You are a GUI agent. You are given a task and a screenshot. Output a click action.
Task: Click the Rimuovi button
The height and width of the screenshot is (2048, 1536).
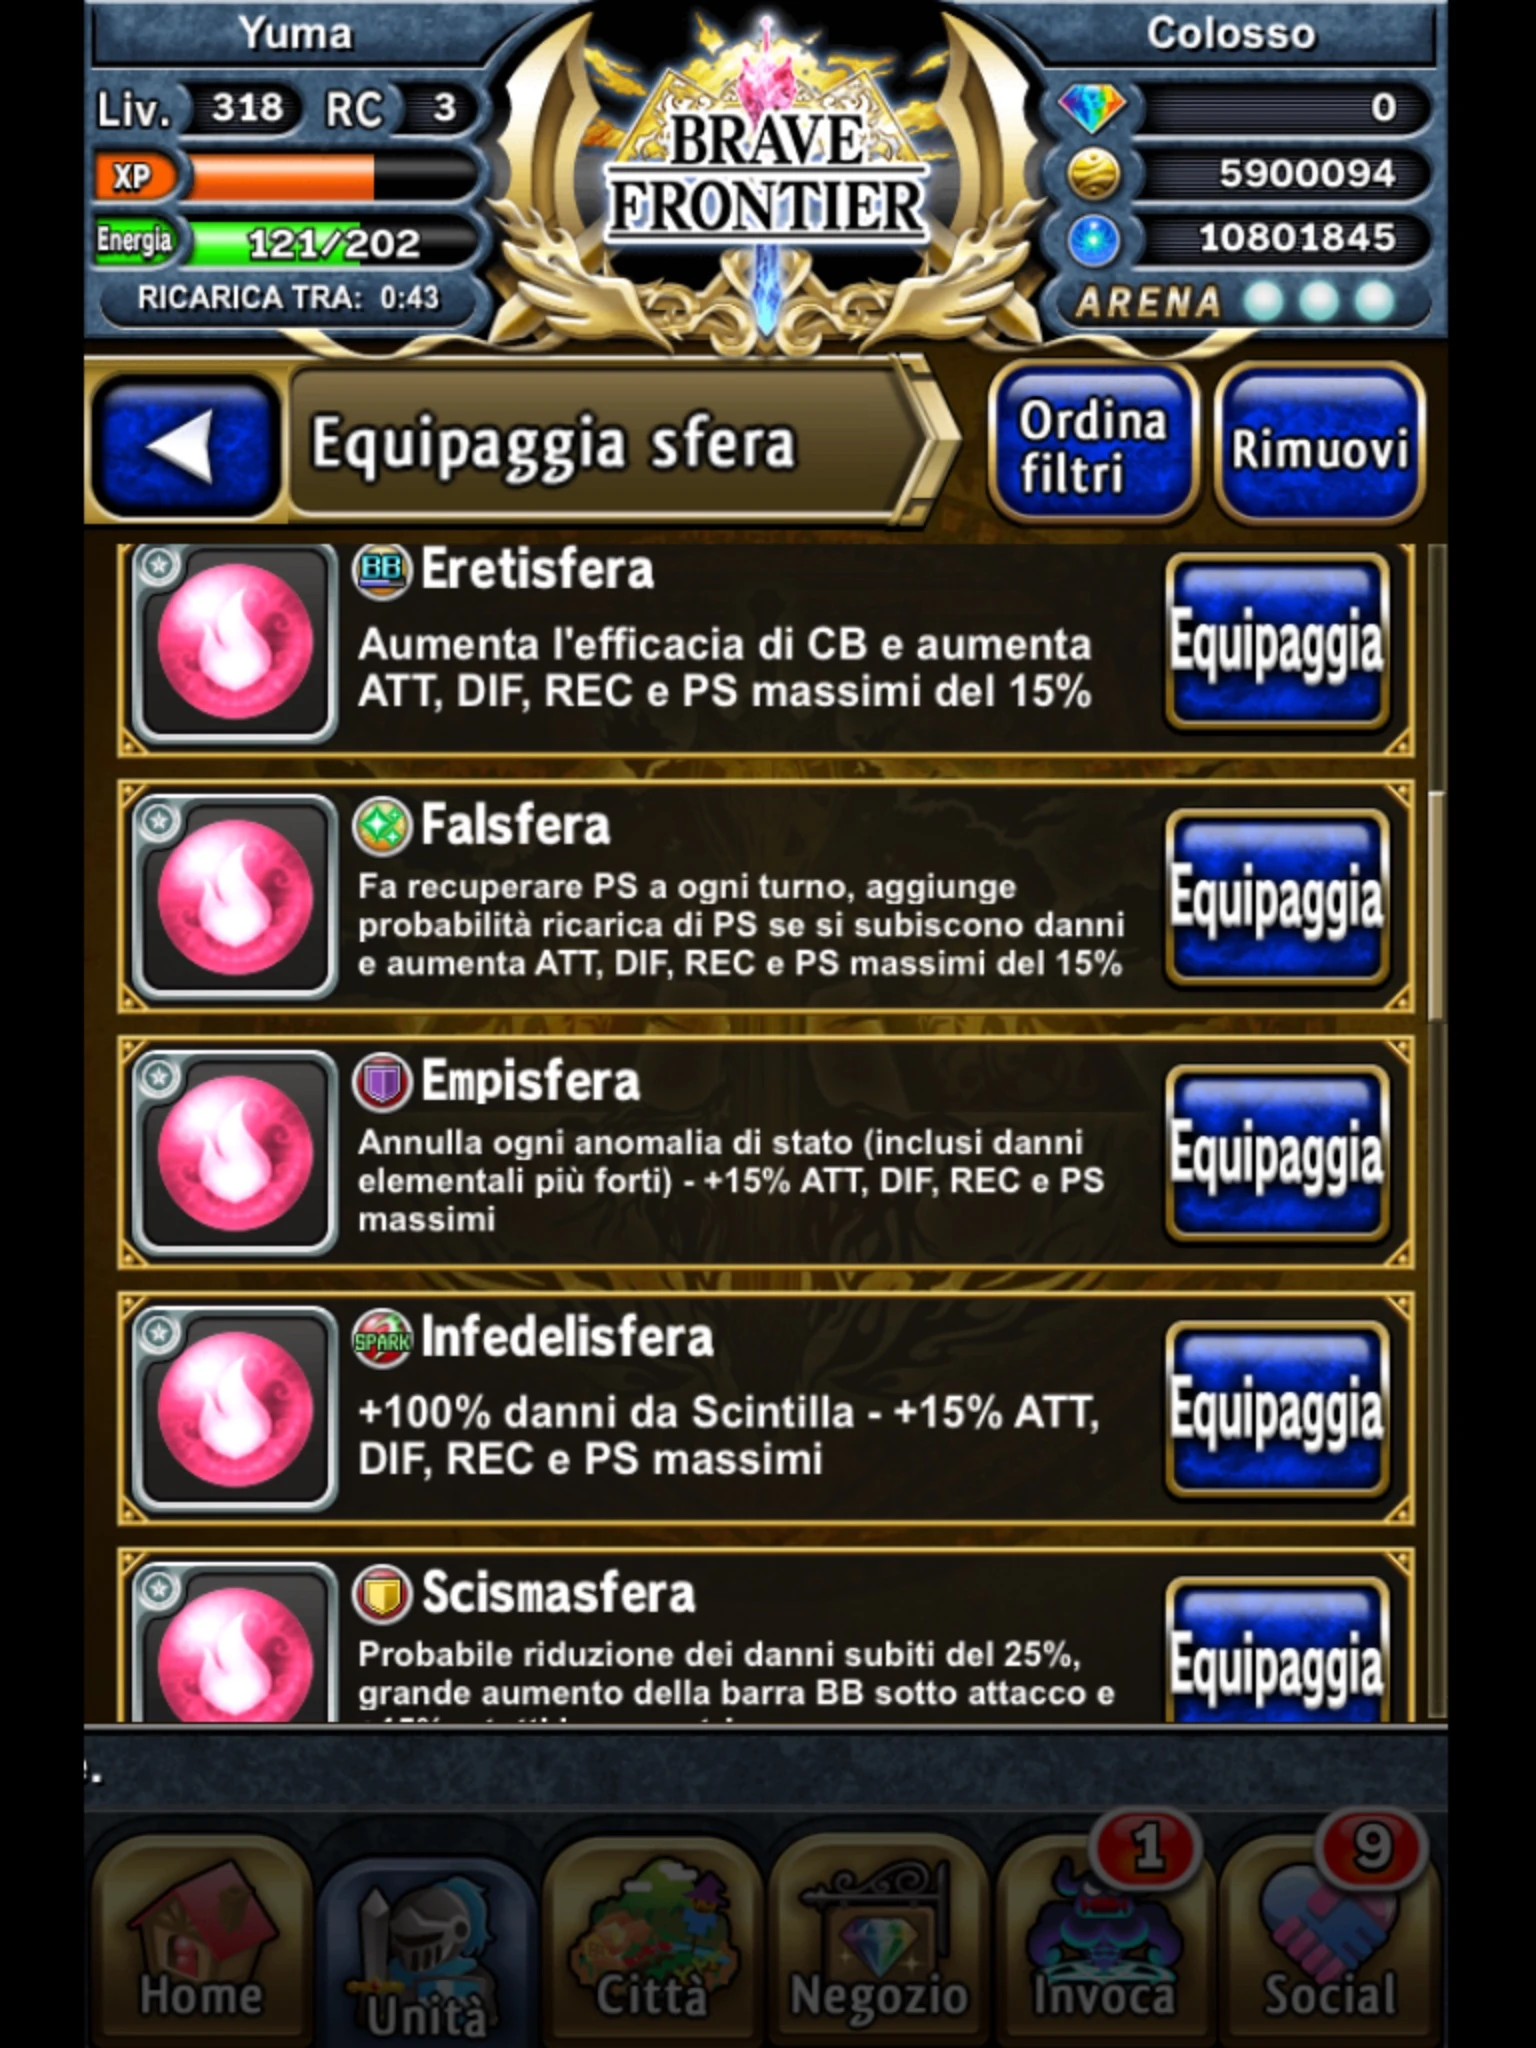tap(1319, 444)
